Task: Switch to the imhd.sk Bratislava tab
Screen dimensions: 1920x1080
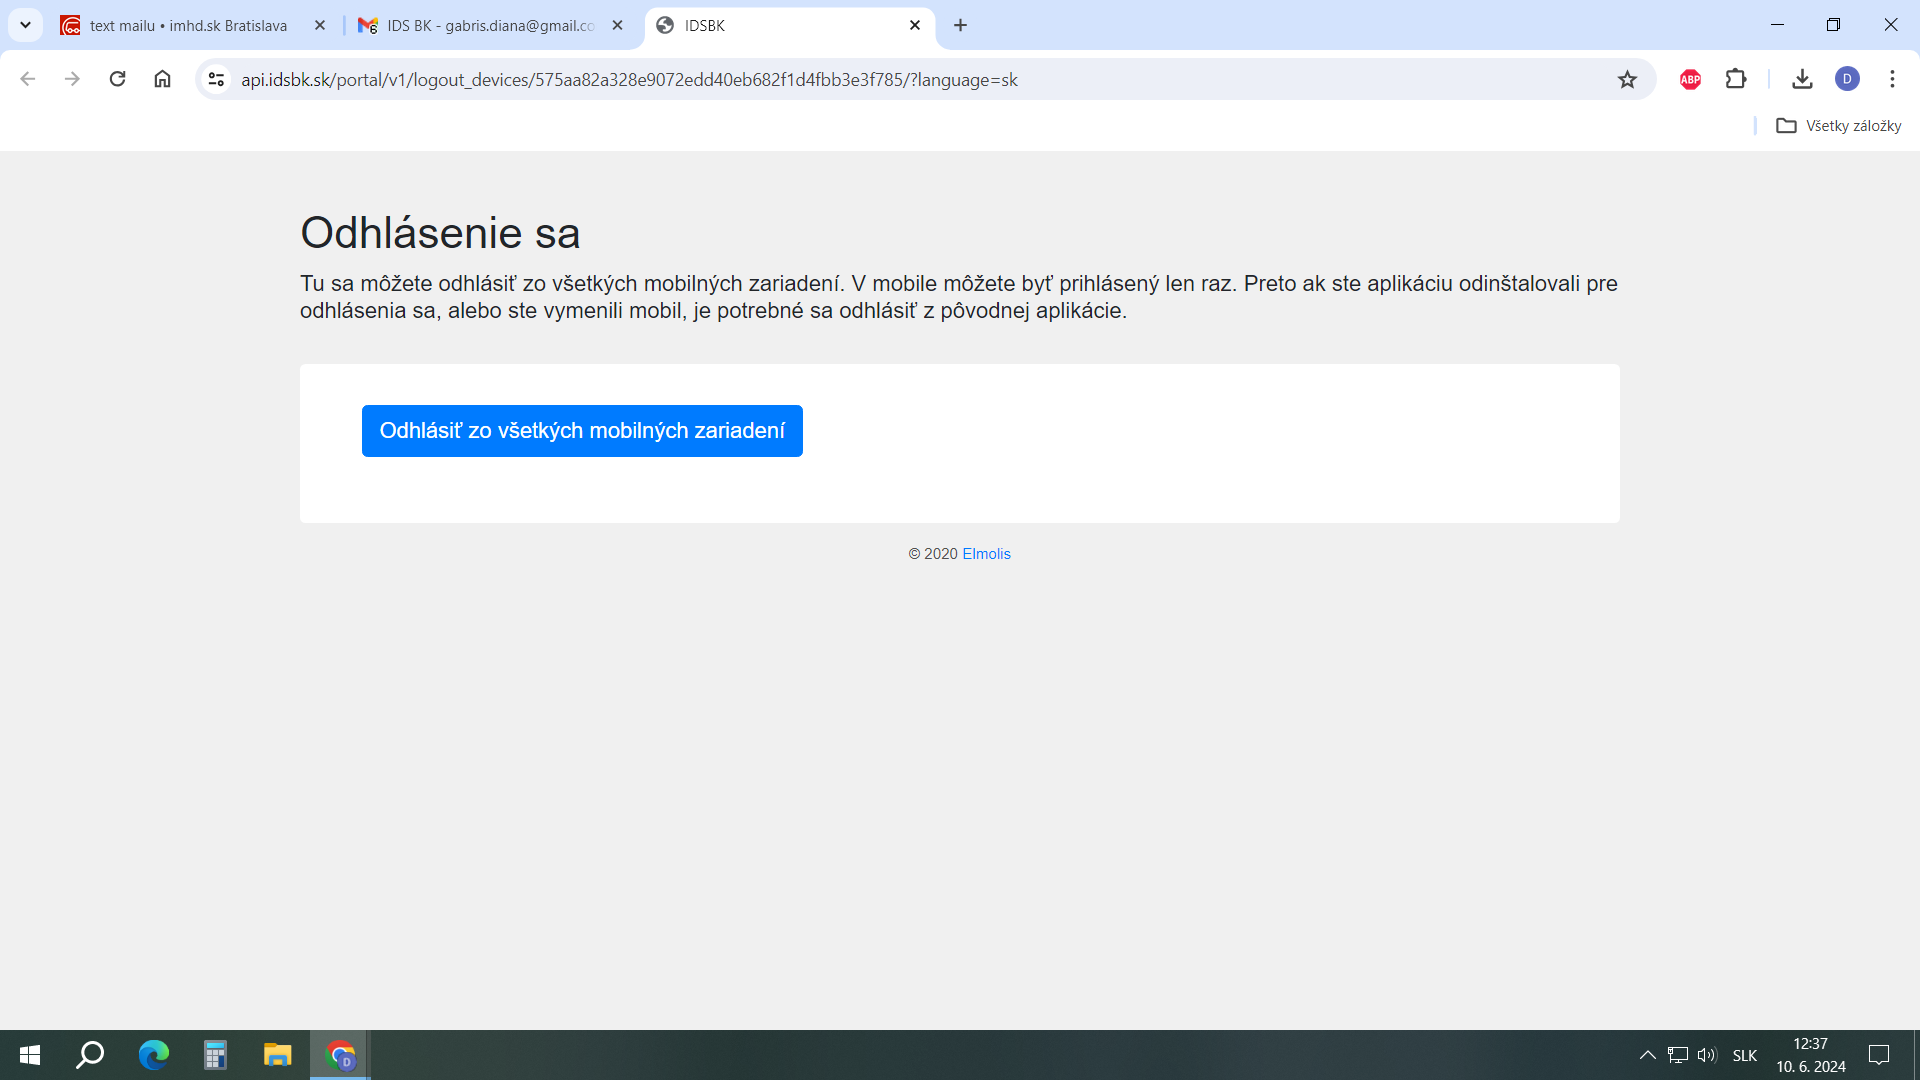Action: (x=188, y=26)
